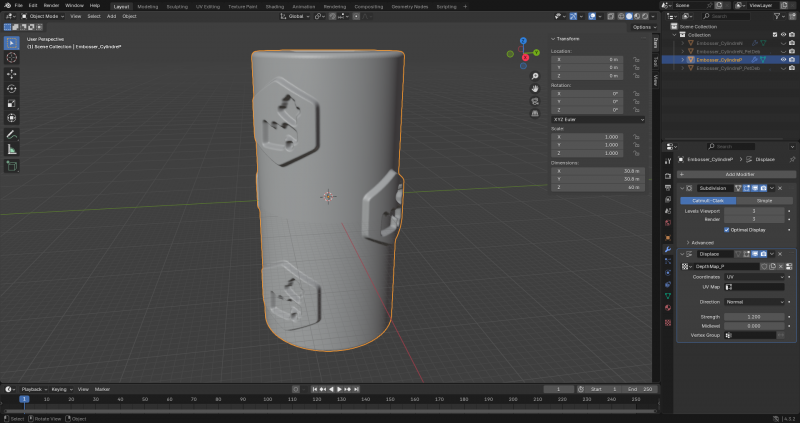The width and height of the screenshot is (800, 423).
Task: Click the Strength value field
Action: (x=756, y=317)
